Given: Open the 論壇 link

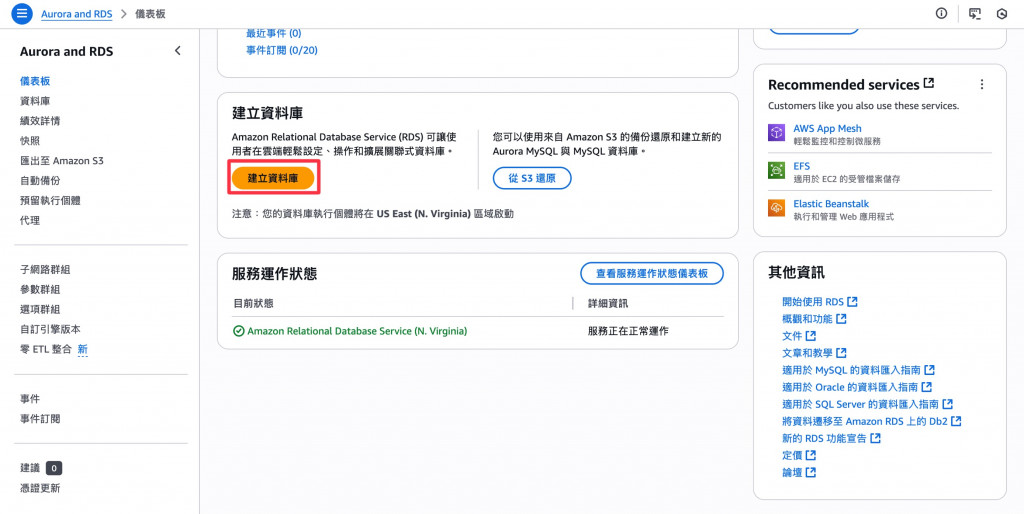Looking at the screenshot, I should (x=799, y=472).
